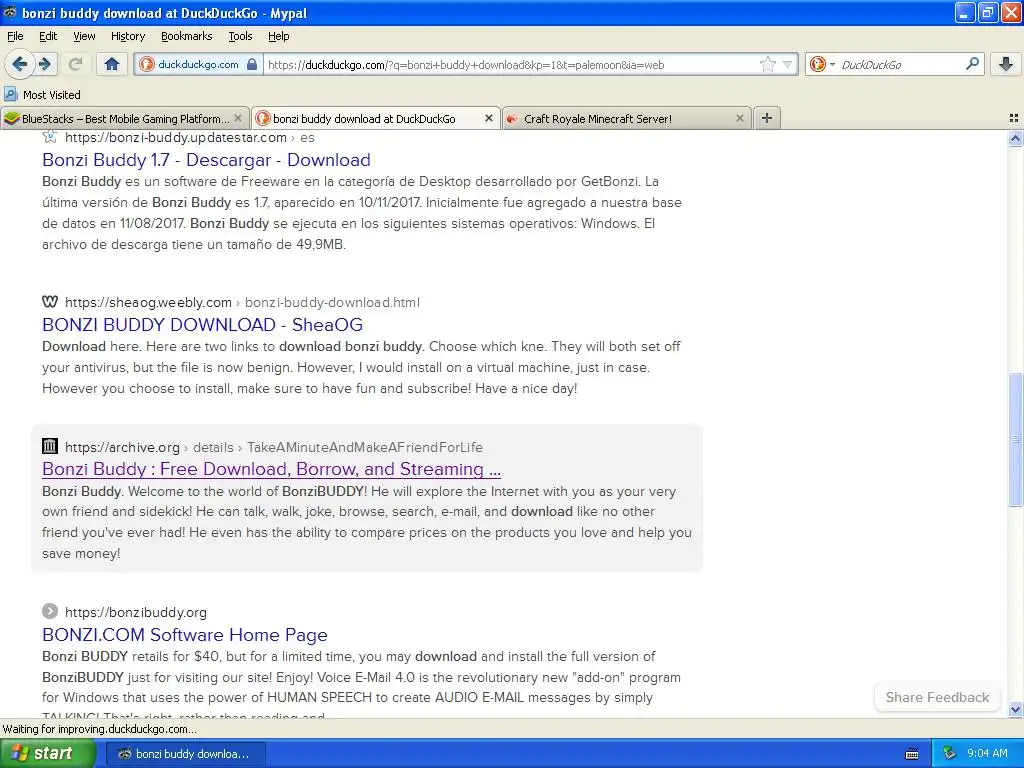Viewport: 1024px width, 768px height.
Task: Click the https://archive.org URL text
Action: [122, 447]
